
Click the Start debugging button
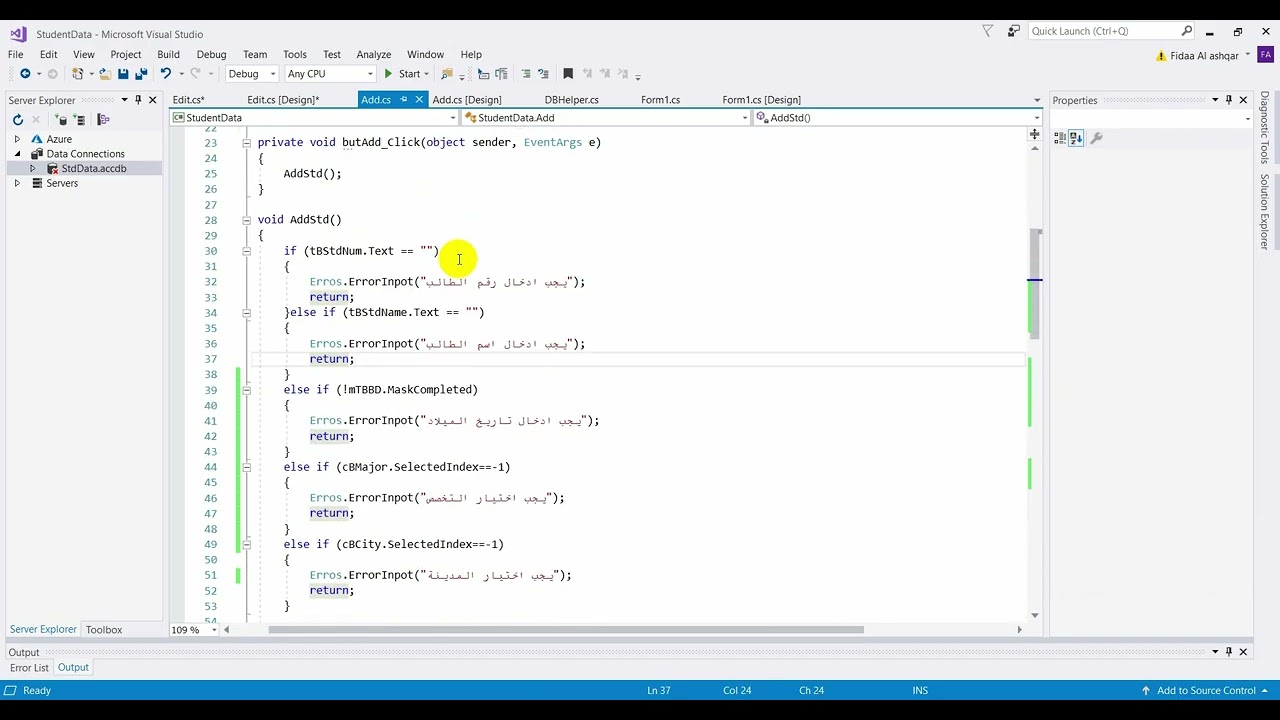click(x=403, y=74)
